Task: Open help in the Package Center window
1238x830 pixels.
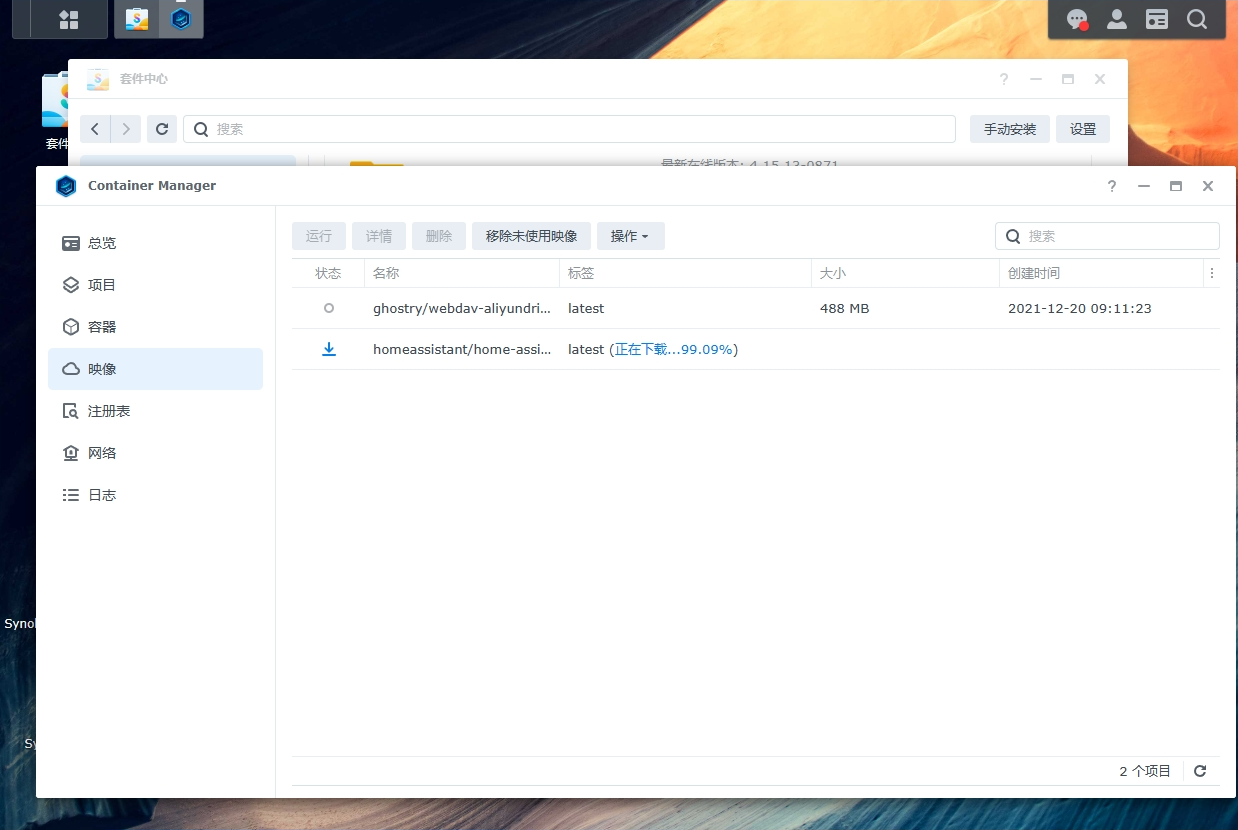Action: tap(1004, 79)
